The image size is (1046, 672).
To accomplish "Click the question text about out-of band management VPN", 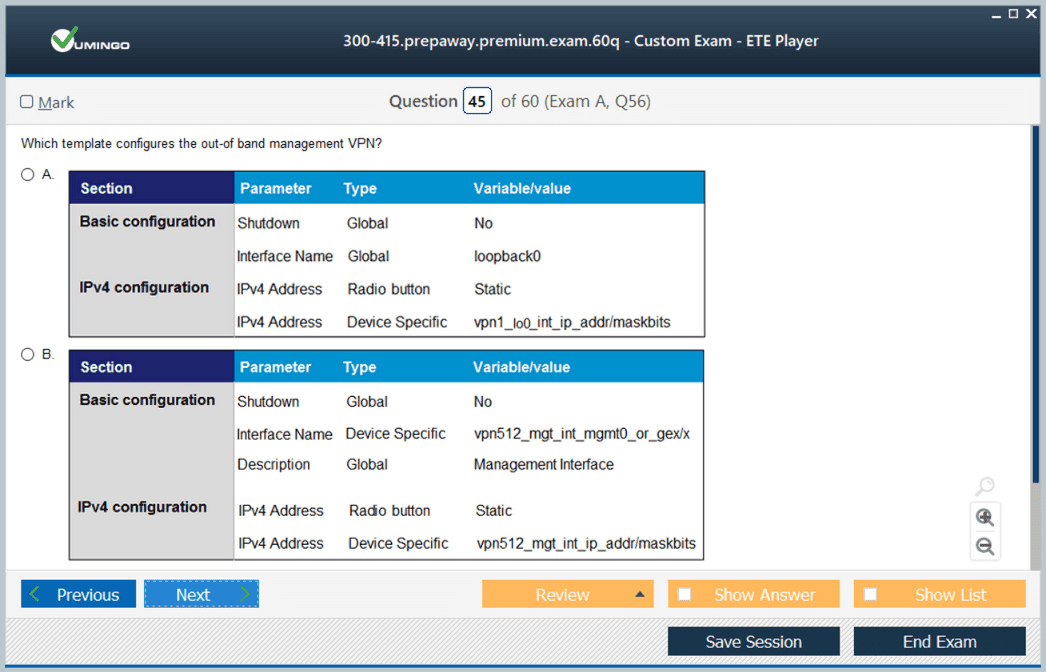I will (x=201, y=143).
